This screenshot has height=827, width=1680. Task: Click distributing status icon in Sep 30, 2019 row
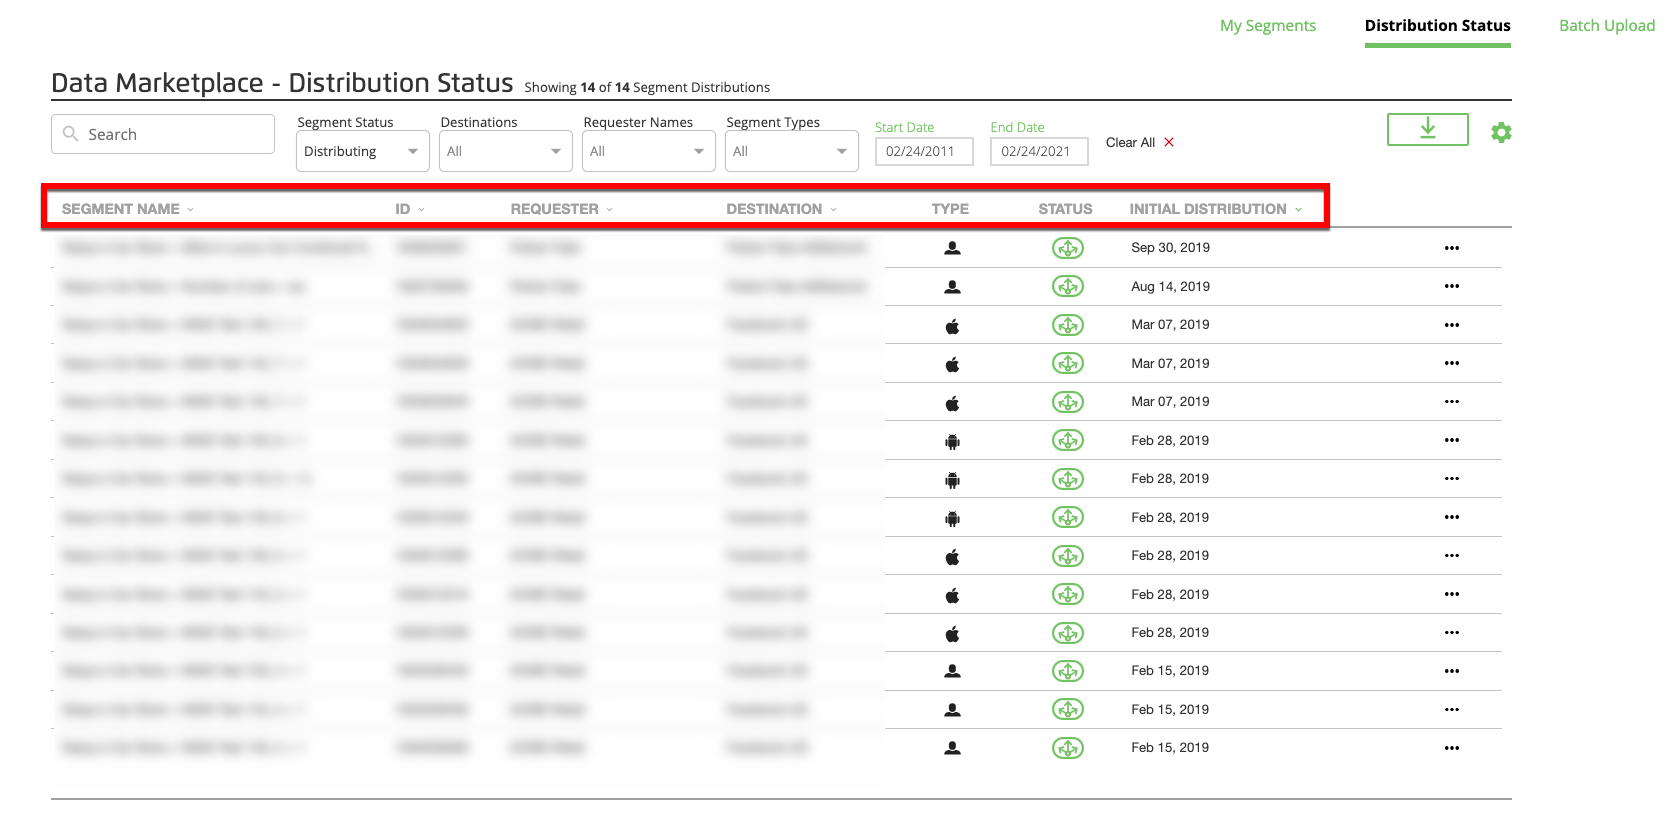pyautogui.click(x=1067, y=248)
